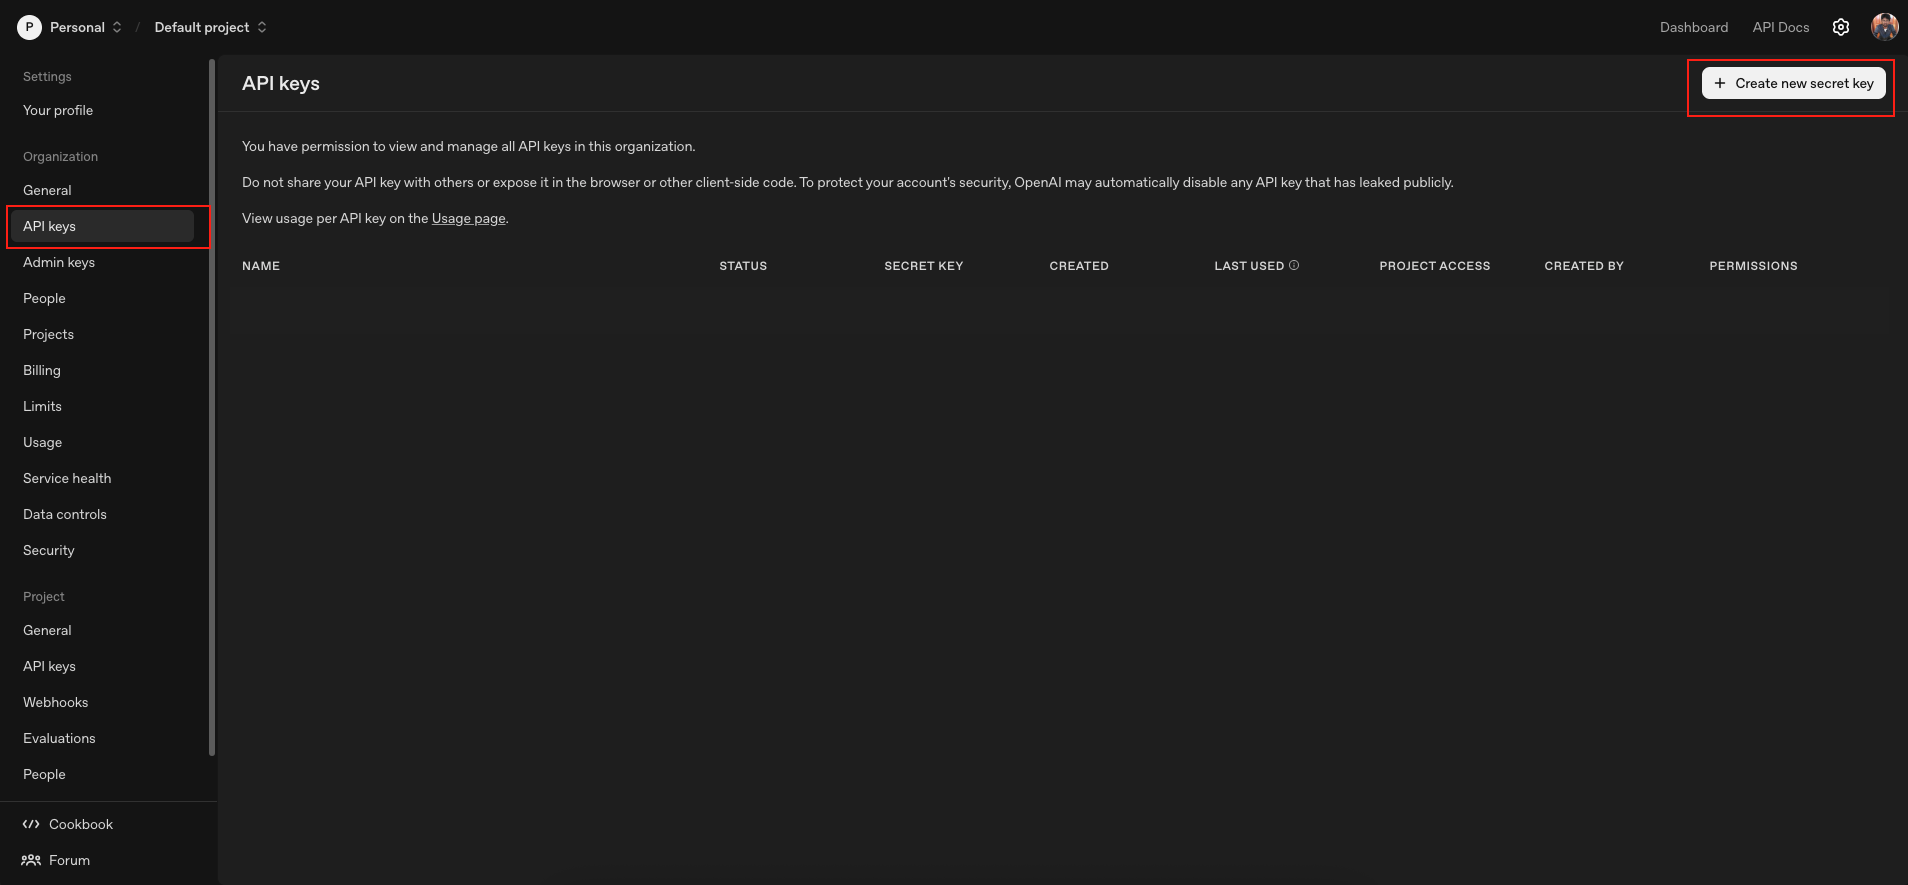This screenshot has height=885, width=1908.
Task: Click the Forum people icon
Action: pos(31,860)
